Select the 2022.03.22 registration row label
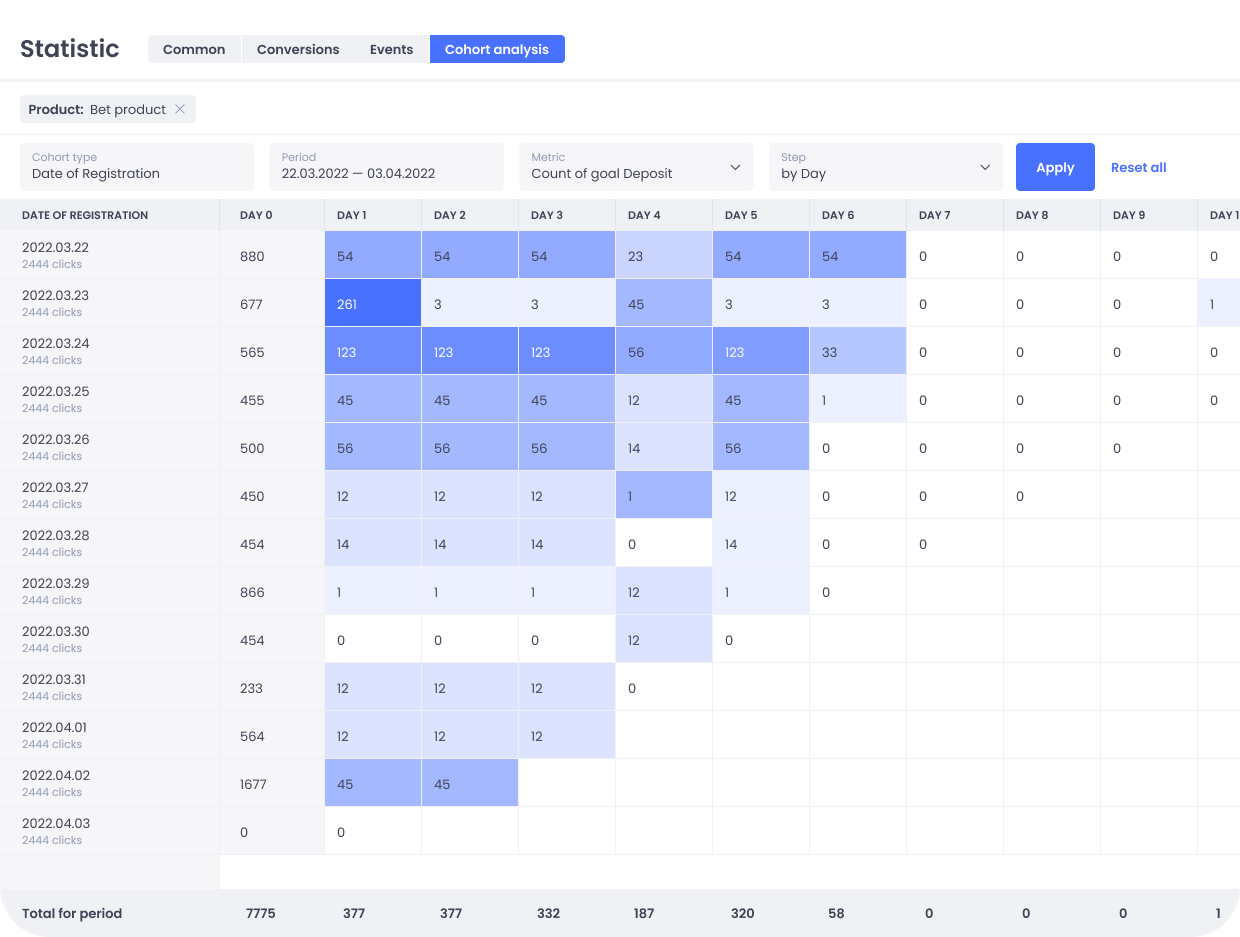Viewport: 1240px width, 937px height. (56, 247)
